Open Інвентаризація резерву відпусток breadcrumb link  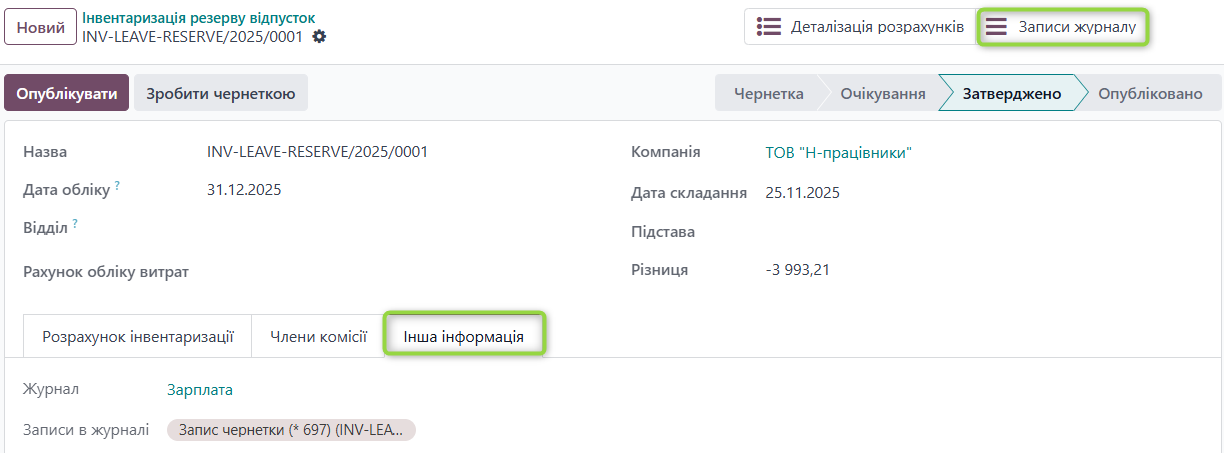[x=198, y=18]
